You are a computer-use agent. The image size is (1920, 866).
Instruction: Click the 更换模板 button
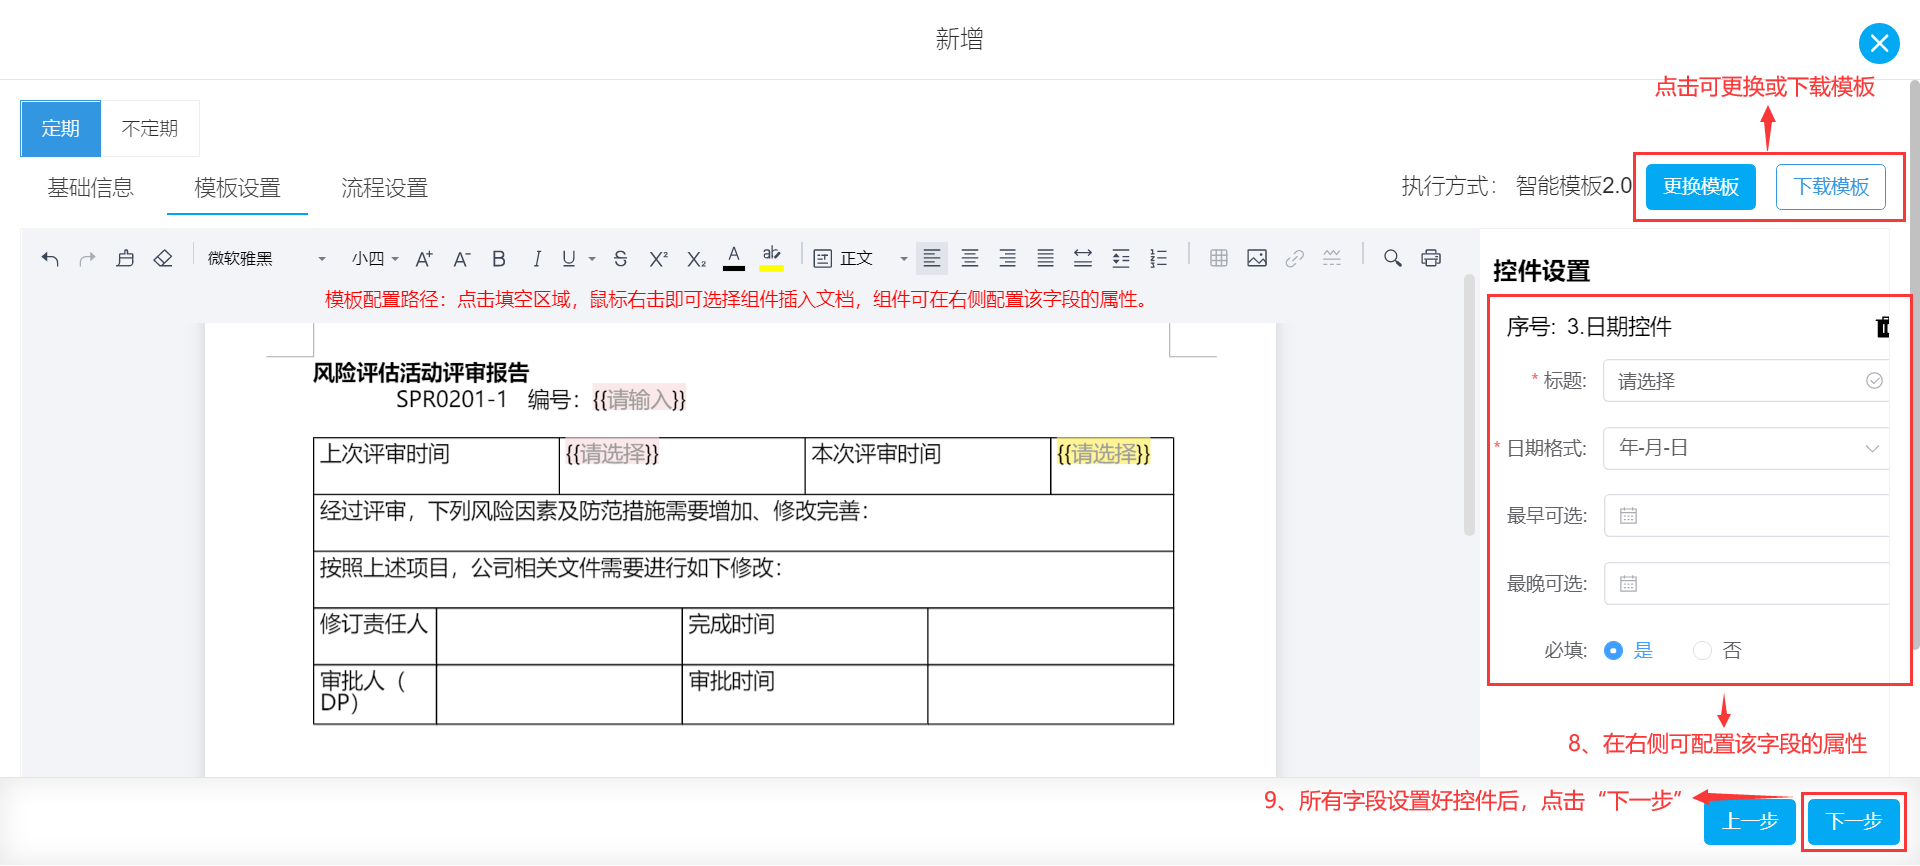click(1701, 187)
